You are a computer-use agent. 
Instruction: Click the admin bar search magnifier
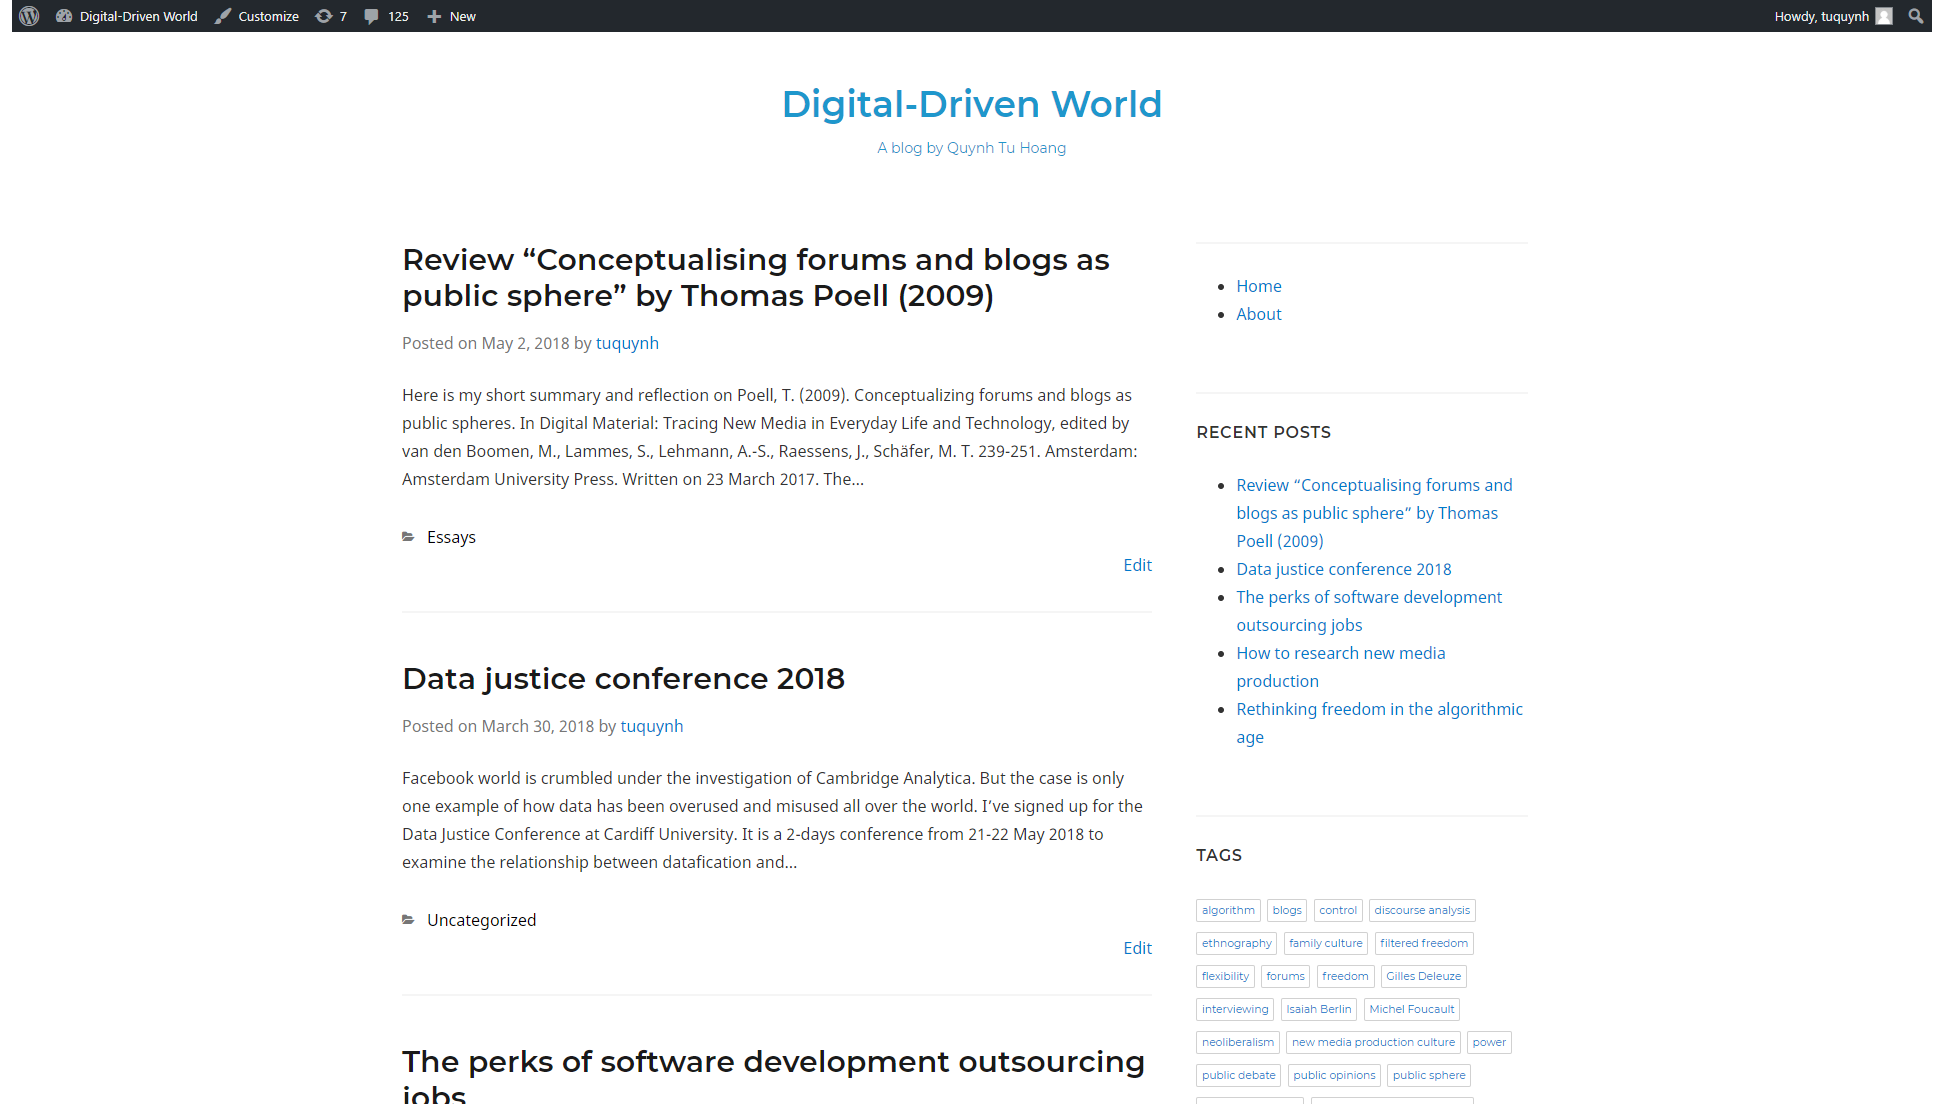[1915, 16]
